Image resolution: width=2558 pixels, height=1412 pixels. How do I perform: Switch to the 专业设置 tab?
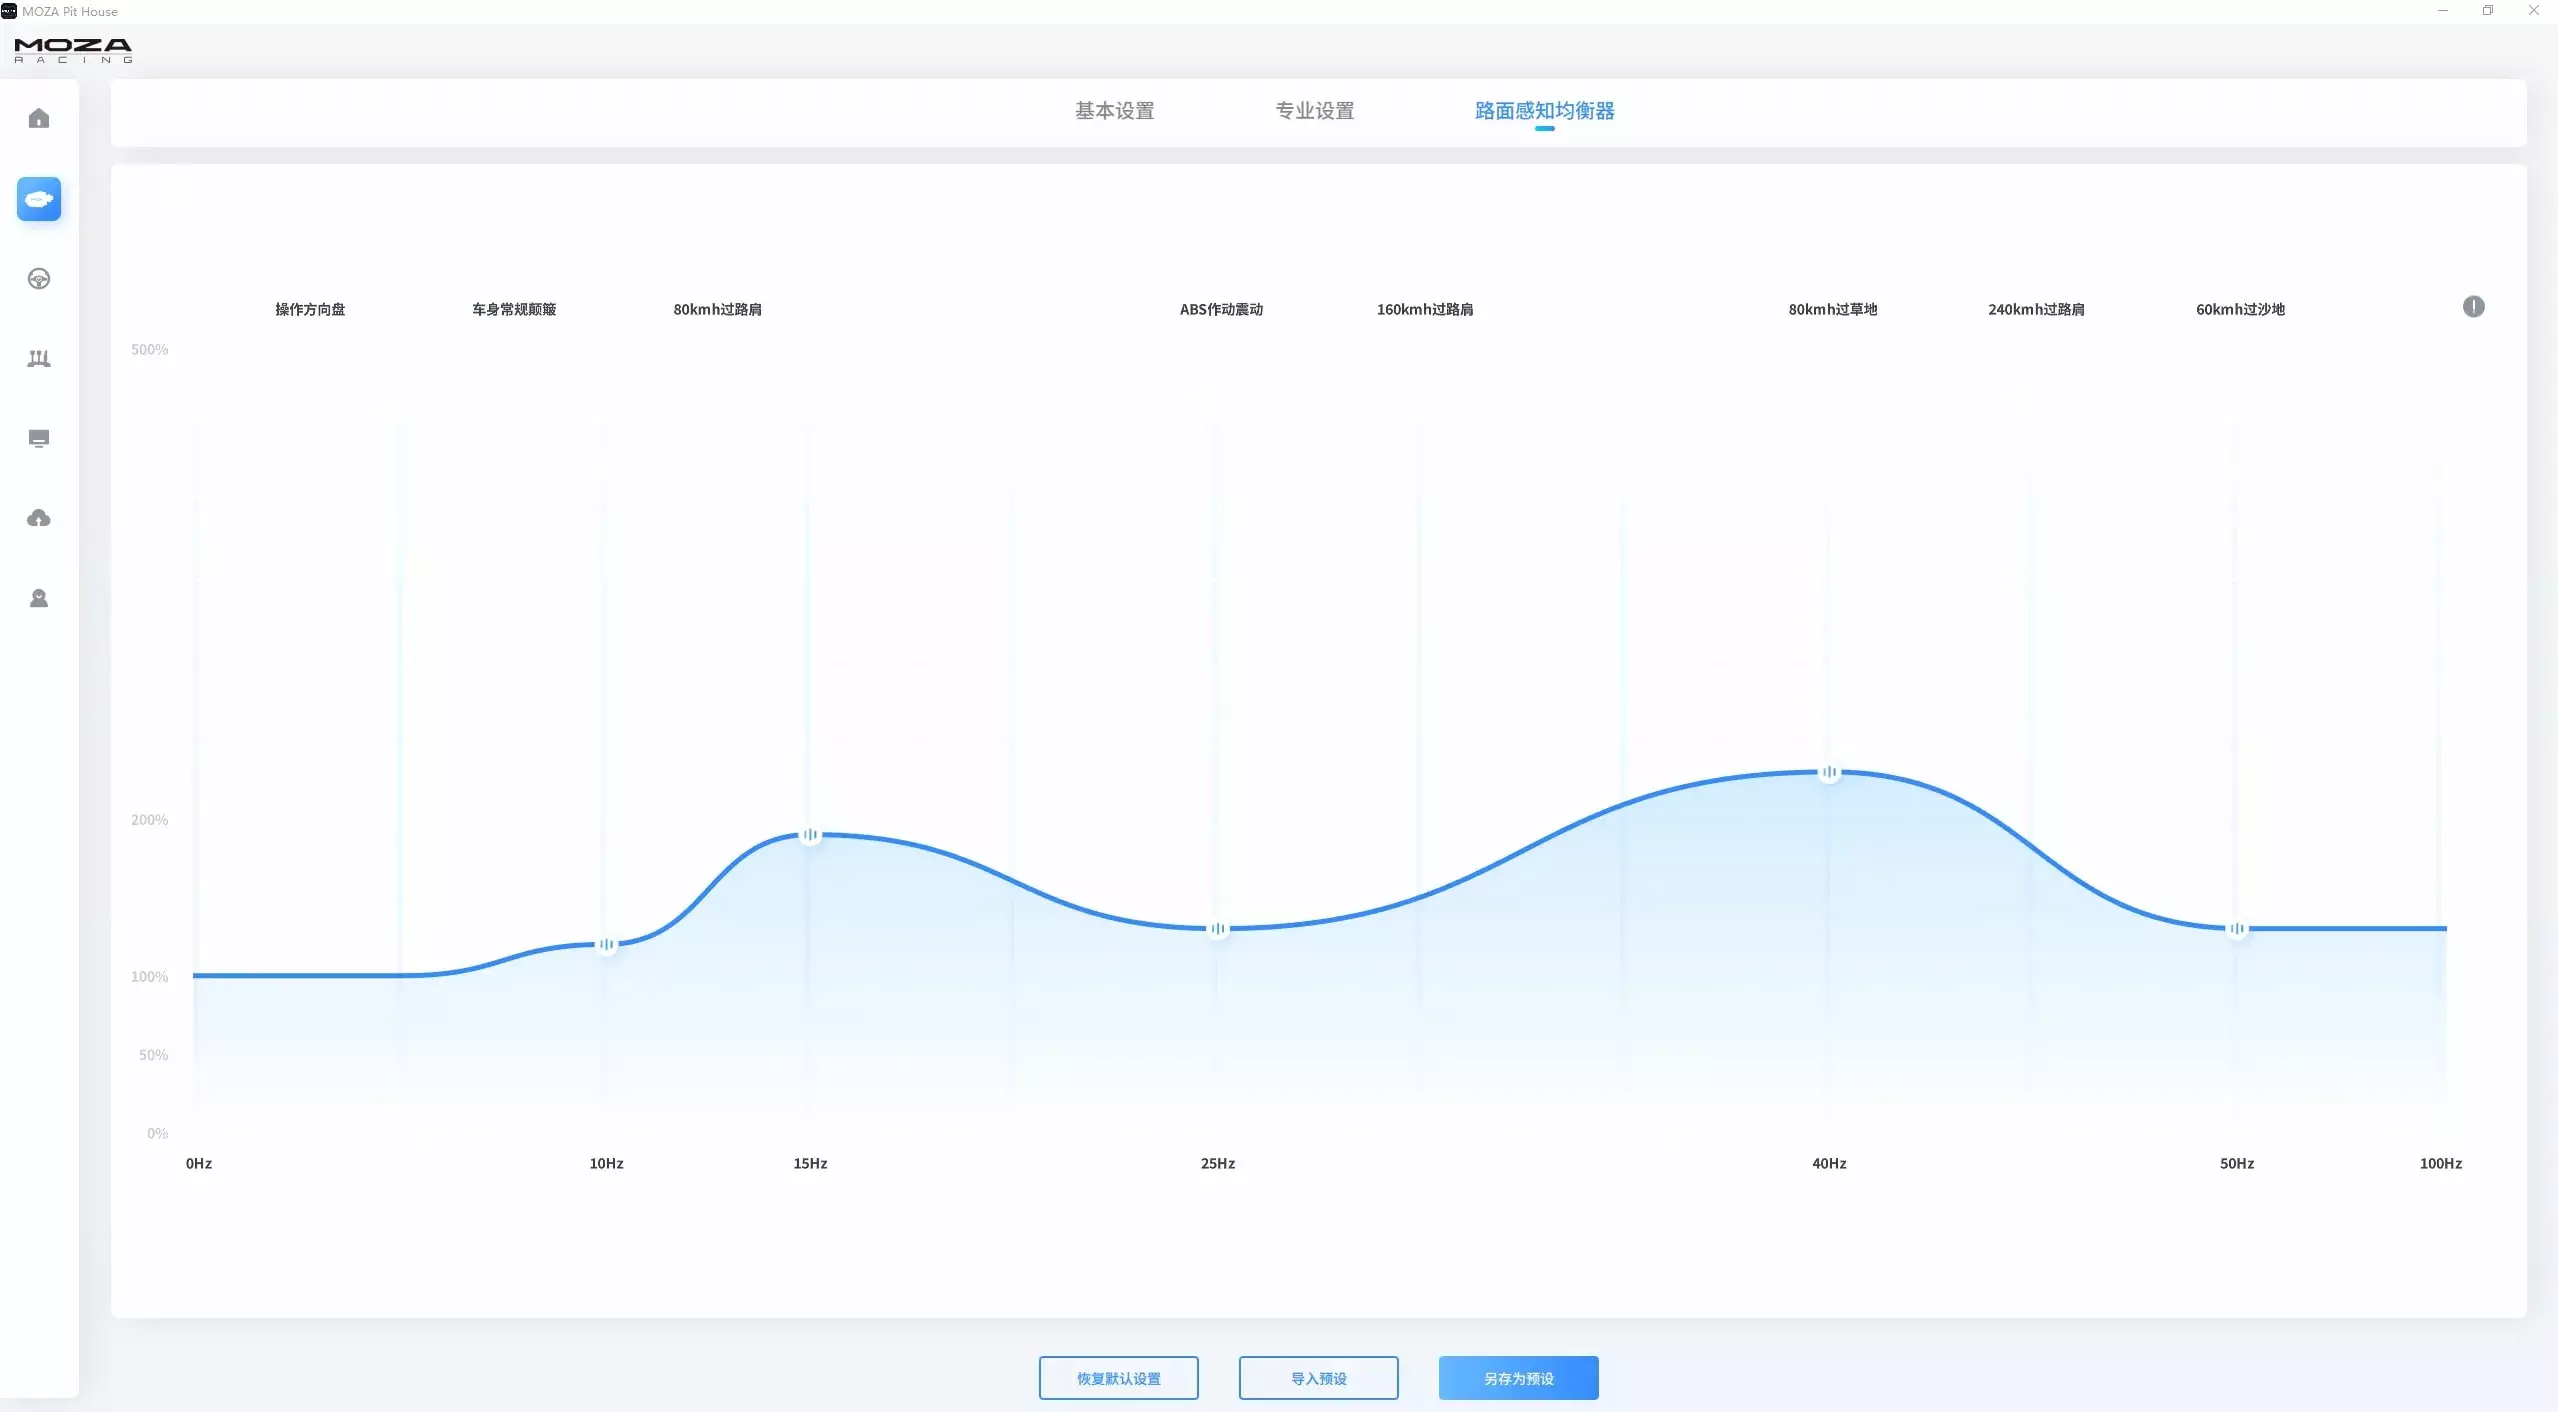[1314, 111]
